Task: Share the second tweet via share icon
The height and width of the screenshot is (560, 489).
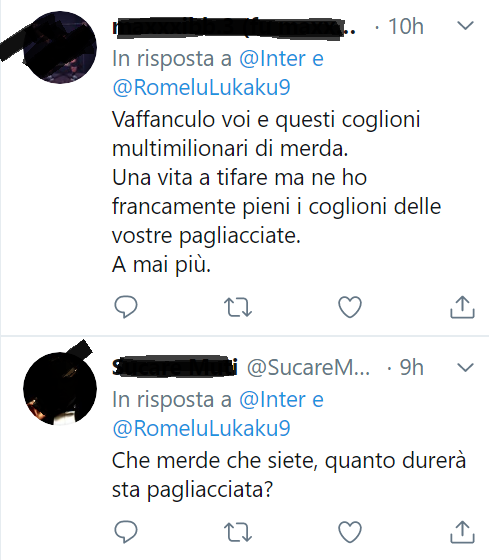Action: pos(462,532)
